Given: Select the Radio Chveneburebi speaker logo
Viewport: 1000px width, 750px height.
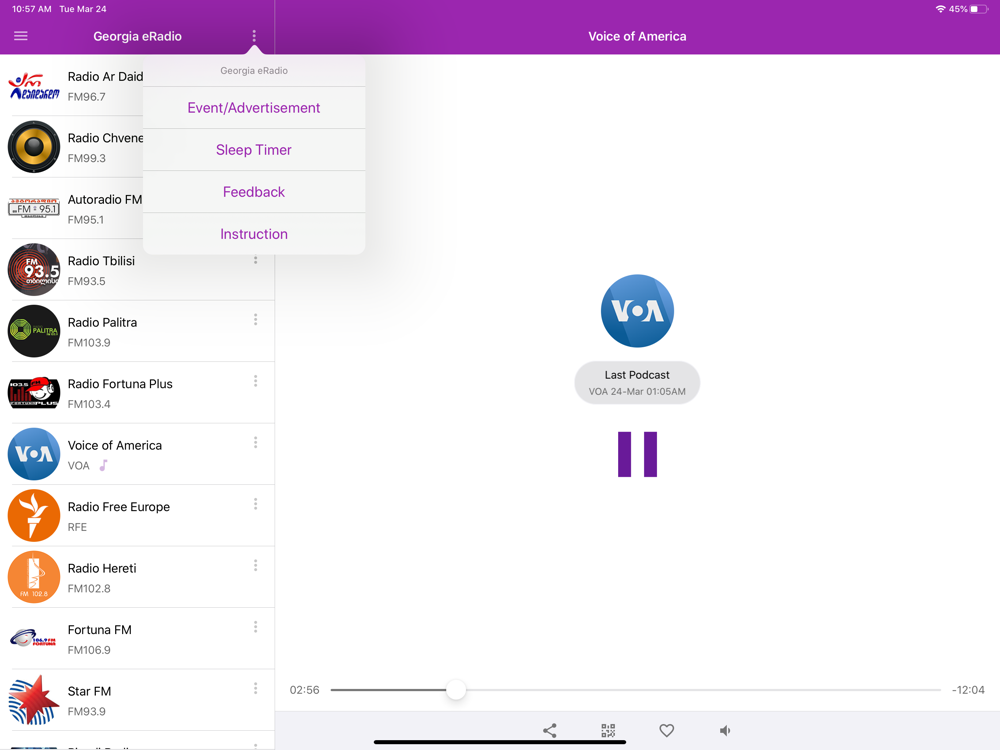Looking at the screenshot, I should (34, 147).
